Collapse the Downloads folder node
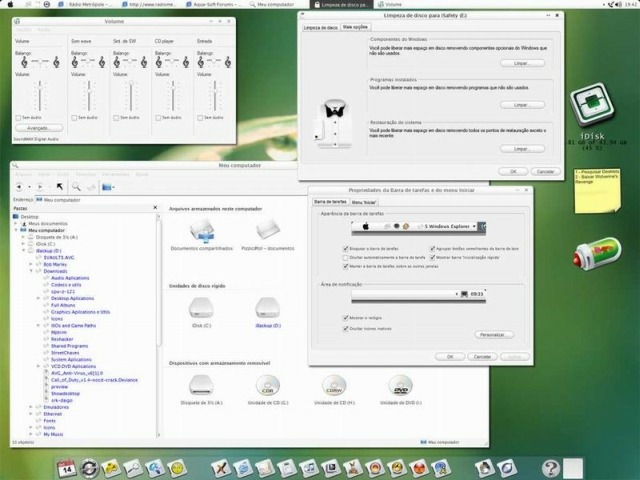This screenshot has width=640, height=480. (31, 271)
